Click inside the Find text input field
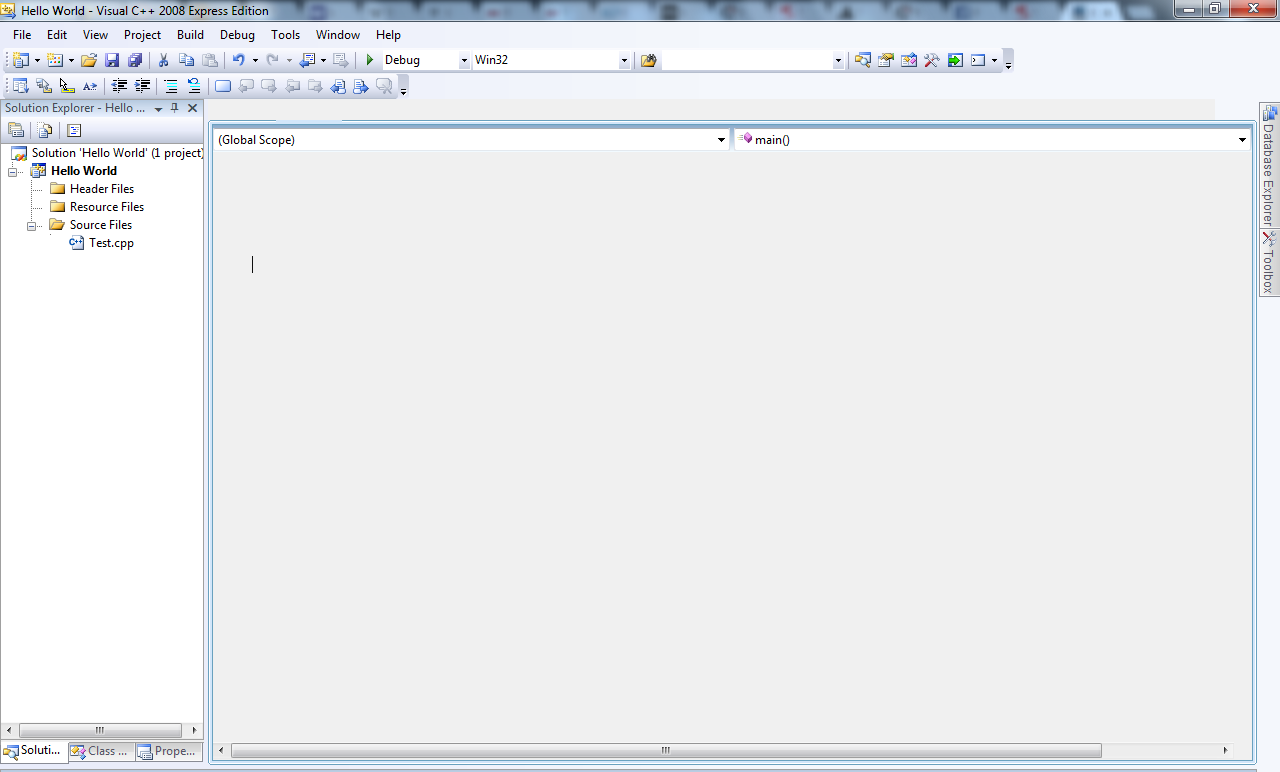 [x=747, y=60]
